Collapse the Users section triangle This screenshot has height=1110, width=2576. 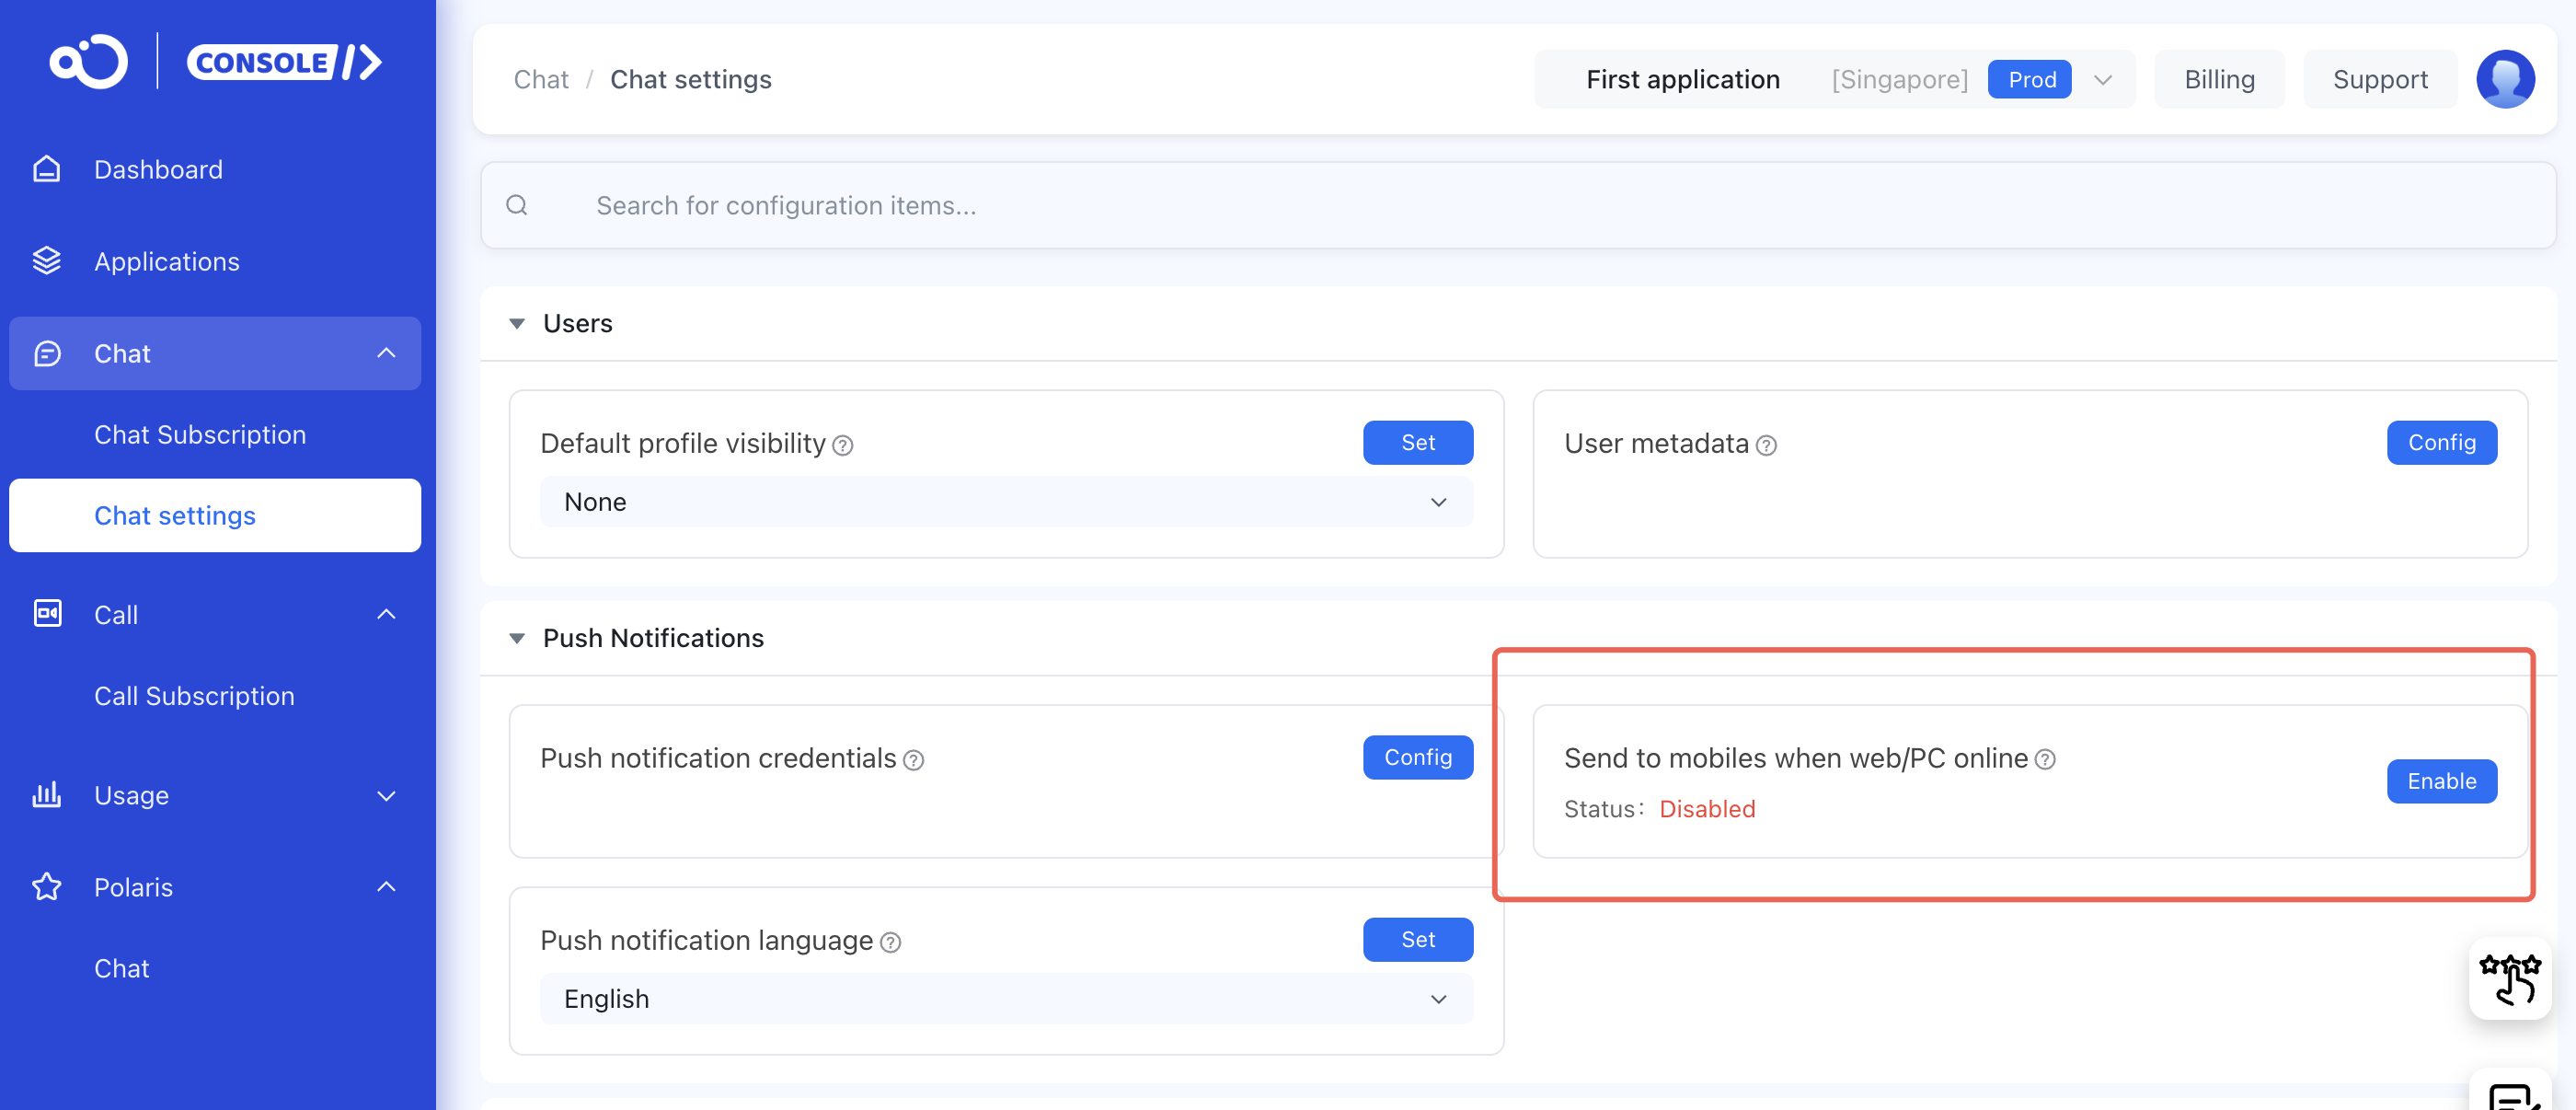pos(517,323)
